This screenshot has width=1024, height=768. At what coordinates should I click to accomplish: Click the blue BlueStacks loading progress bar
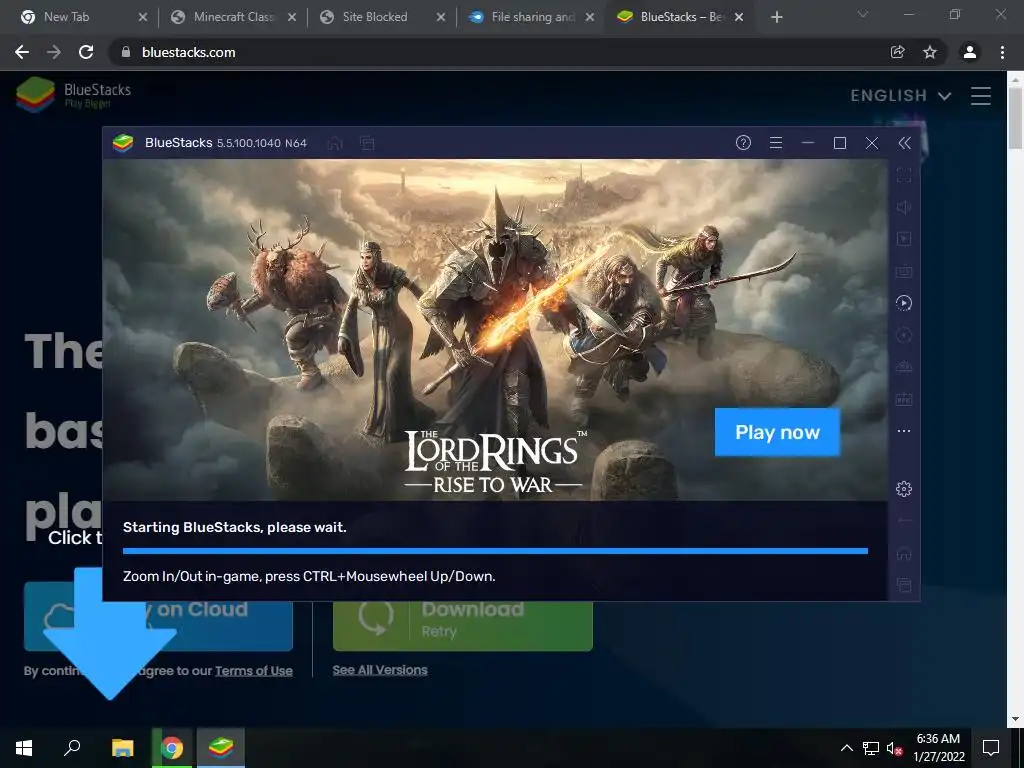(x=495, y=551)
